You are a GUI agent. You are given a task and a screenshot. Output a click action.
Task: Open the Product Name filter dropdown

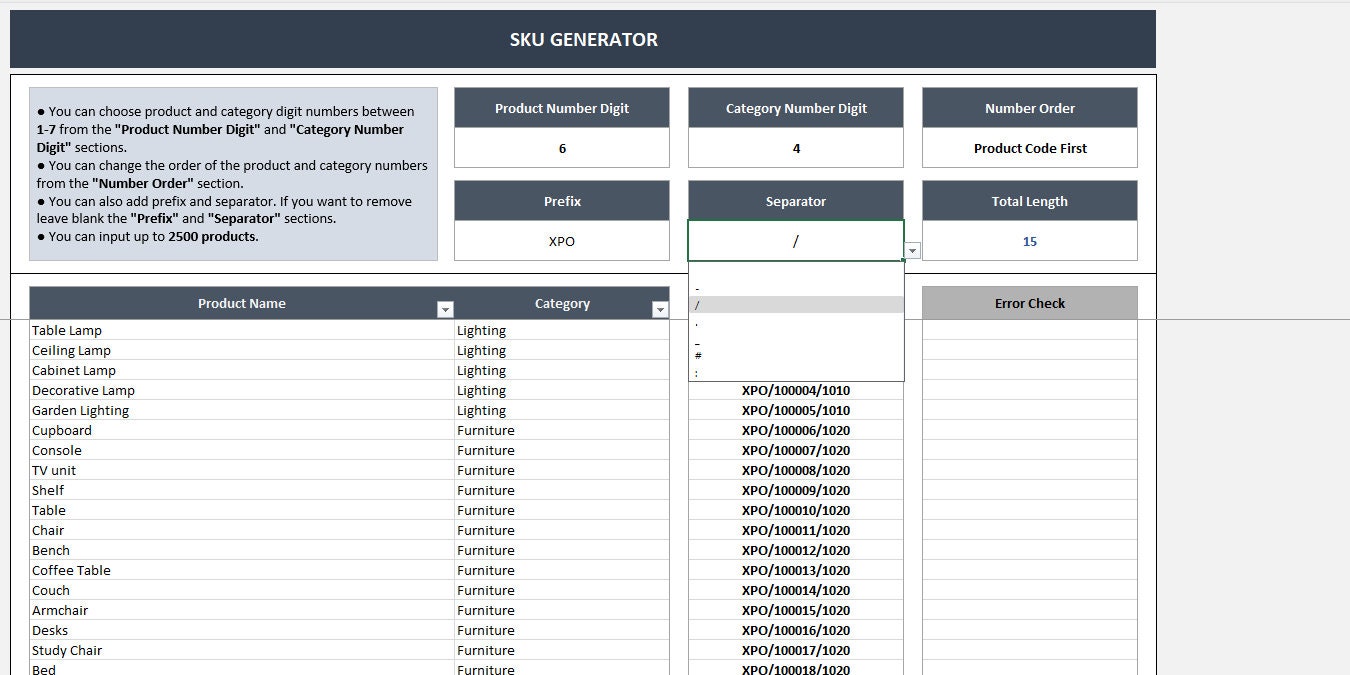(445, 309)
